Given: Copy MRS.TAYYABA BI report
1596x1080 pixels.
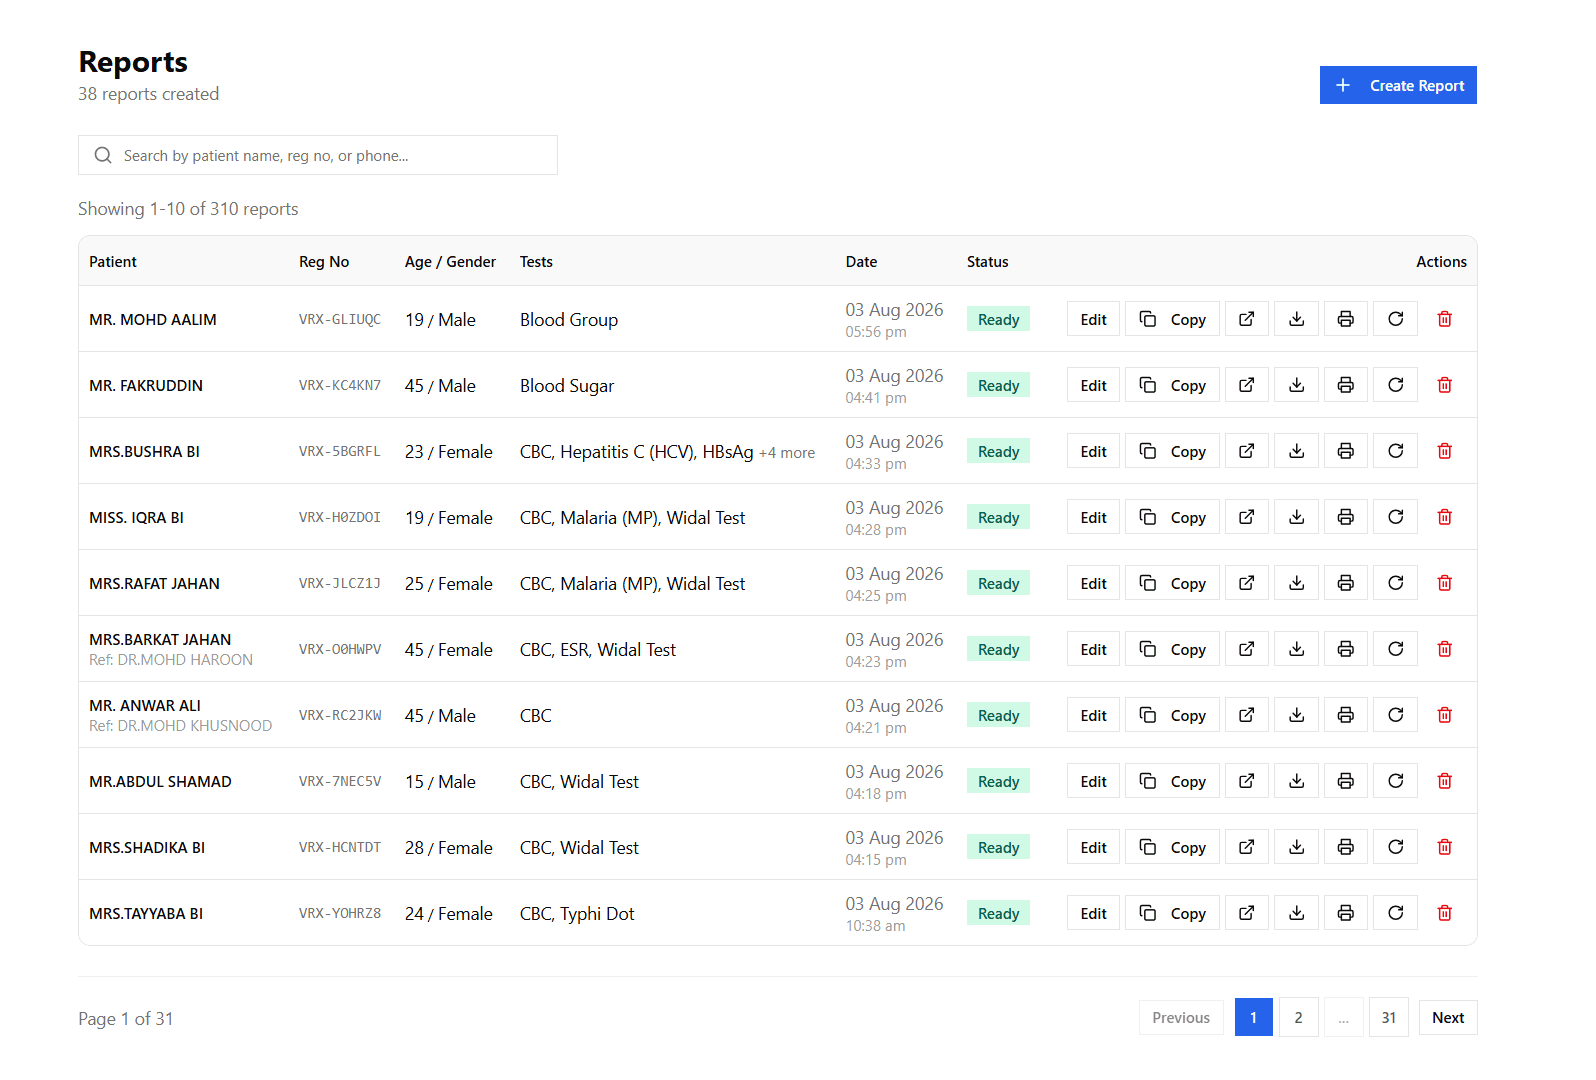Looking at the screenshot, I should 1173,913.
